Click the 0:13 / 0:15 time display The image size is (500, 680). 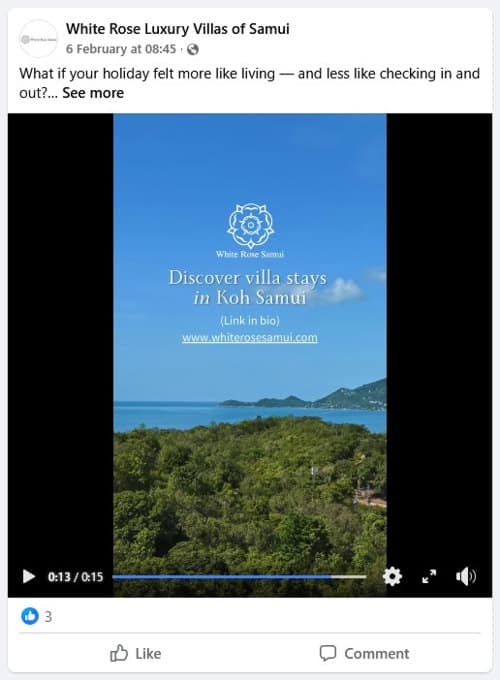coord(75,577)
